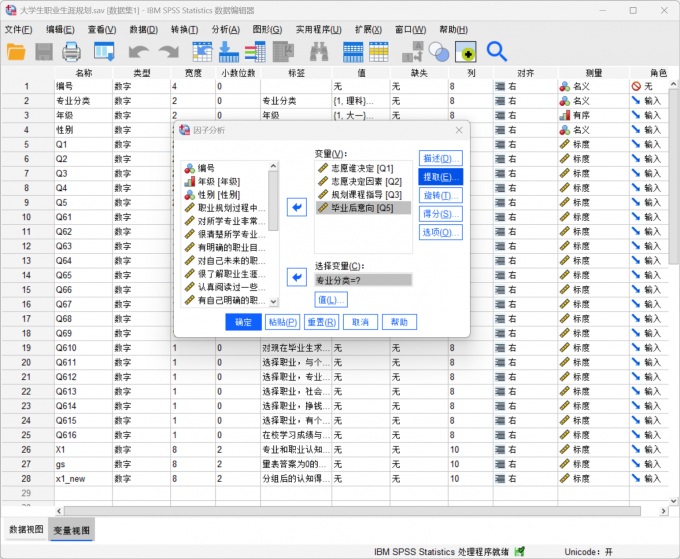680x559 pixels.
Task: Click the Q616 variable name cell
Action: point(83,435)
